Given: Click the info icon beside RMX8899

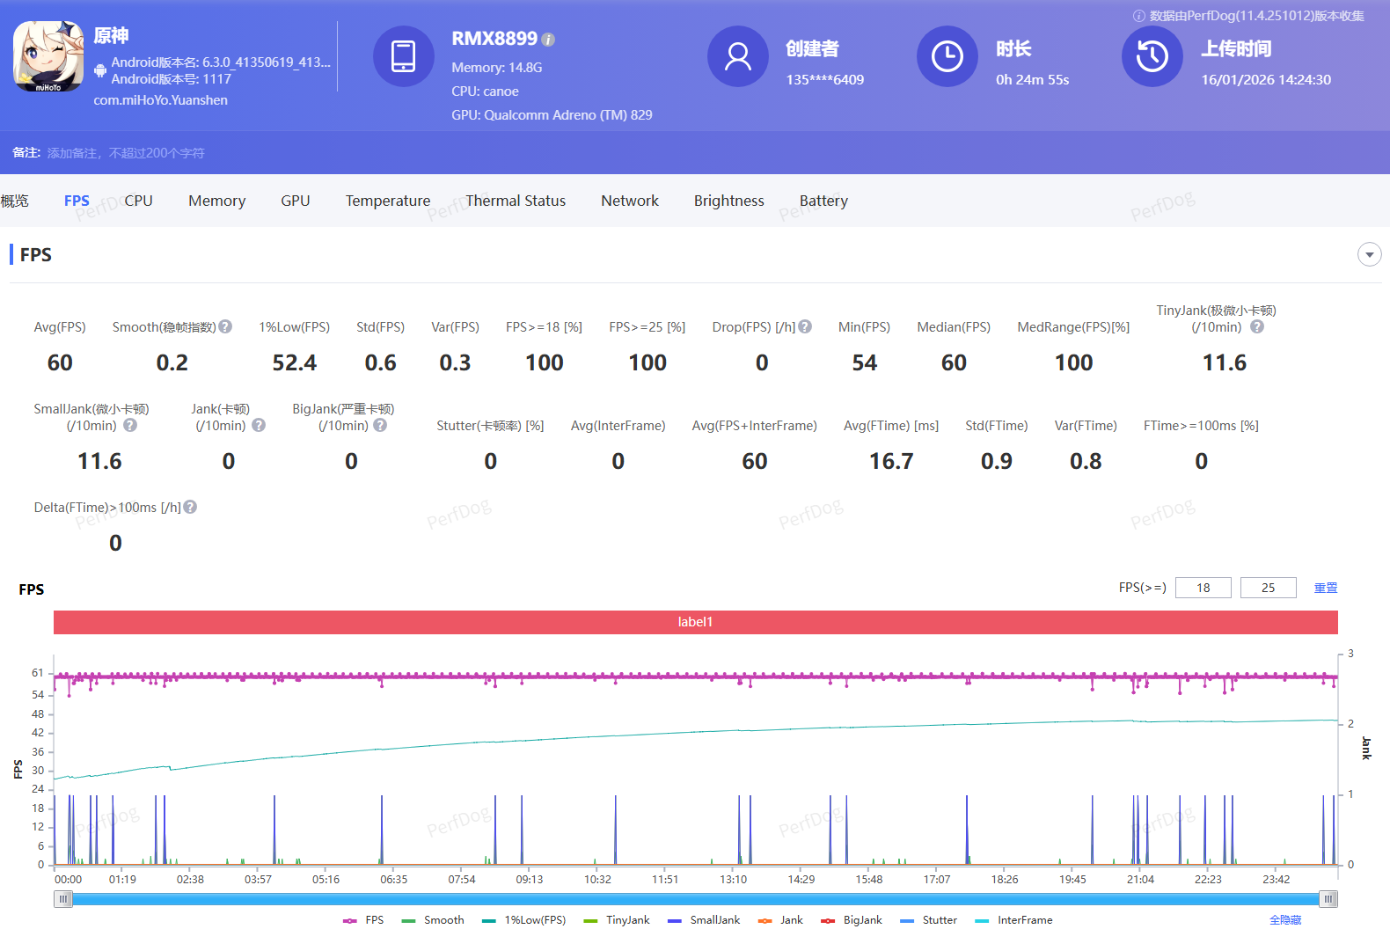Looking at the screenshot, I should [548, 40].
